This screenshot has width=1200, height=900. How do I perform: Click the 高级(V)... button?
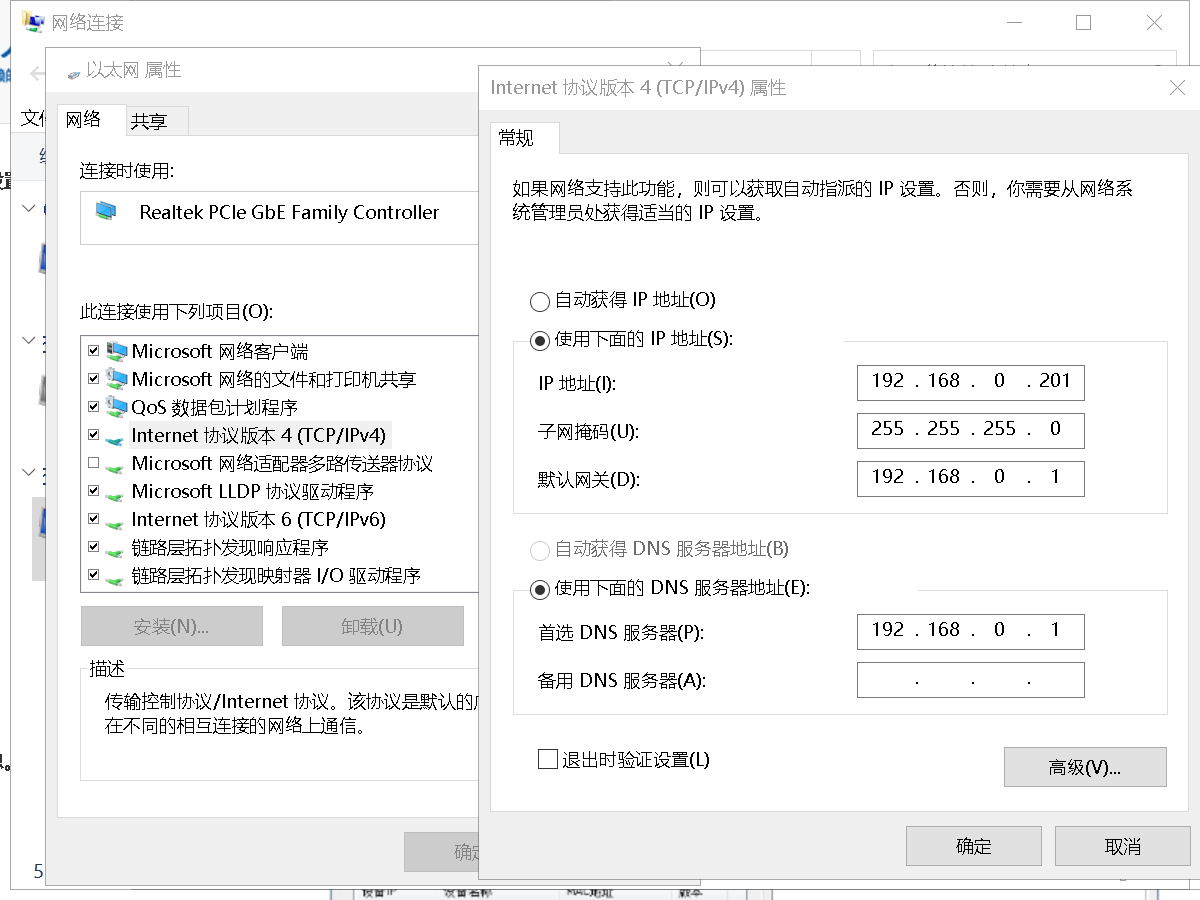point(1085,767)
